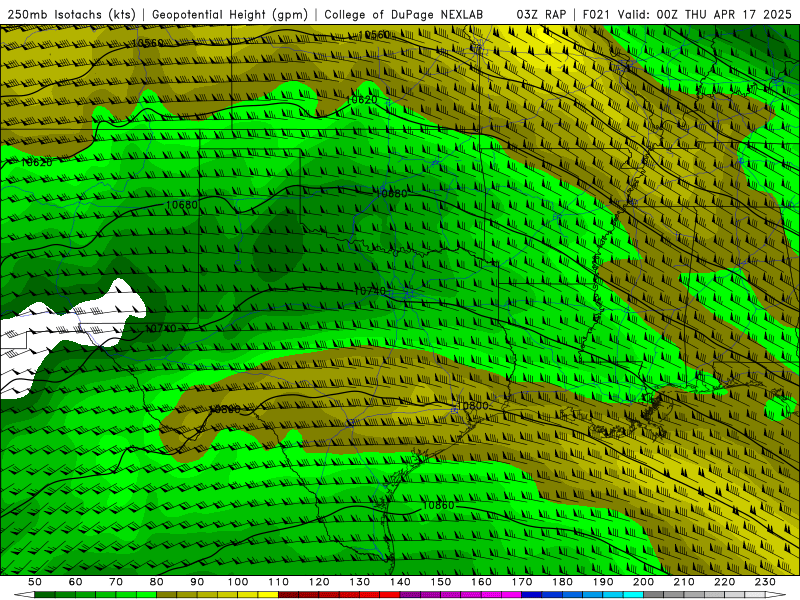Click the colorbar label 130
This screenshot has width=800, height=600.
359,582
